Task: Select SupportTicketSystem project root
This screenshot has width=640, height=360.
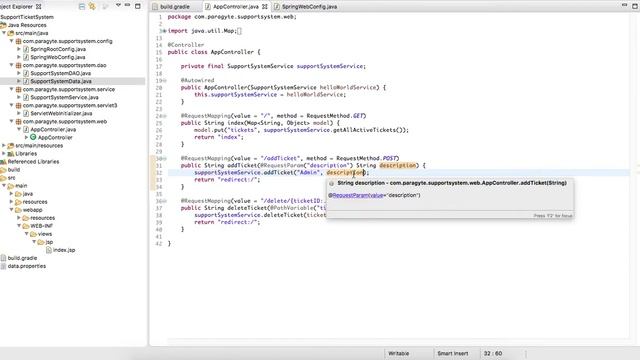Action: [x=27, y=17]
